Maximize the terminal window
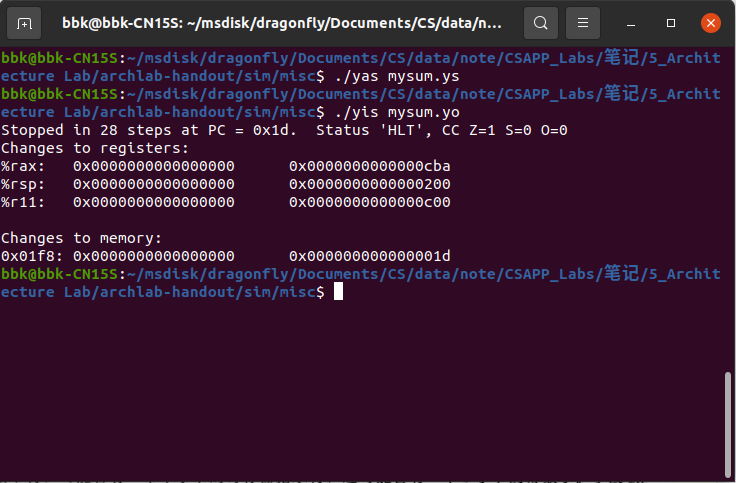The height and width of the screenshot is (483, 736). click(671, 22)
